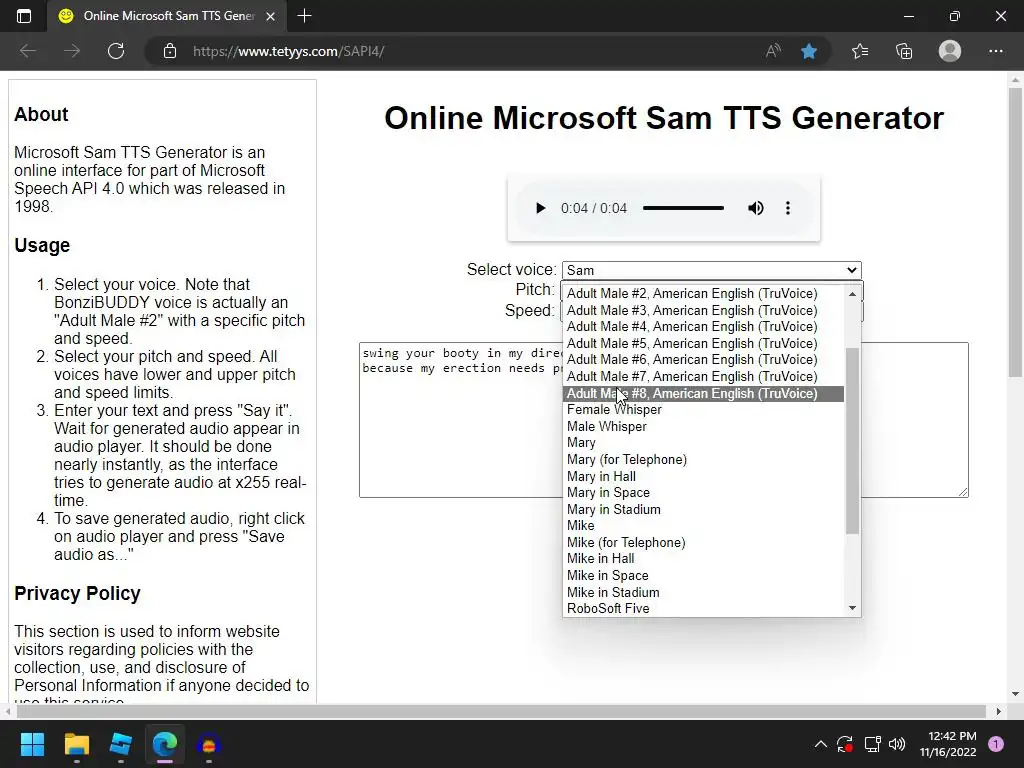This screenshot has width=1024, height=768.
Task: Open Read aloud in address bar
Action: [x=773, y=51]
